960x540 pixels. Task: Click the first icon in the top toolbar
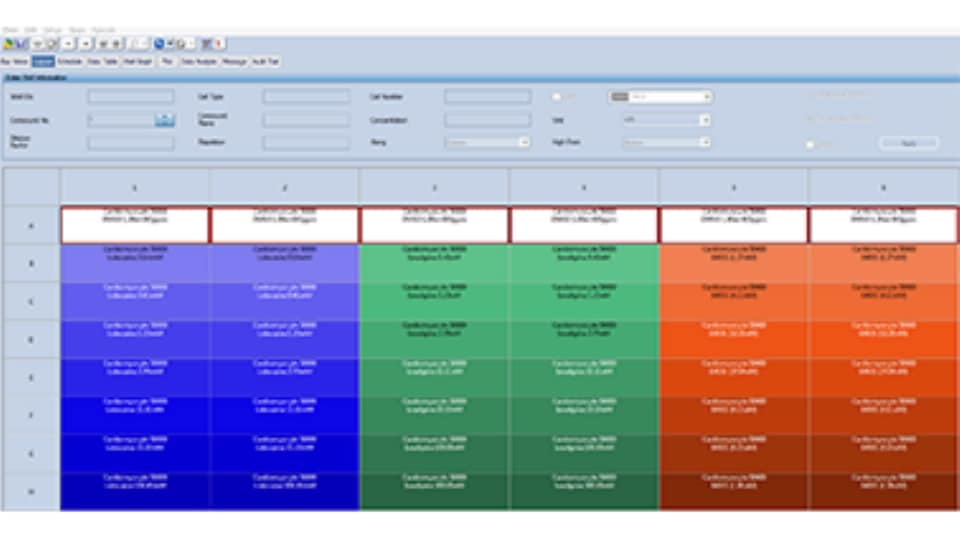coord(8,44)
